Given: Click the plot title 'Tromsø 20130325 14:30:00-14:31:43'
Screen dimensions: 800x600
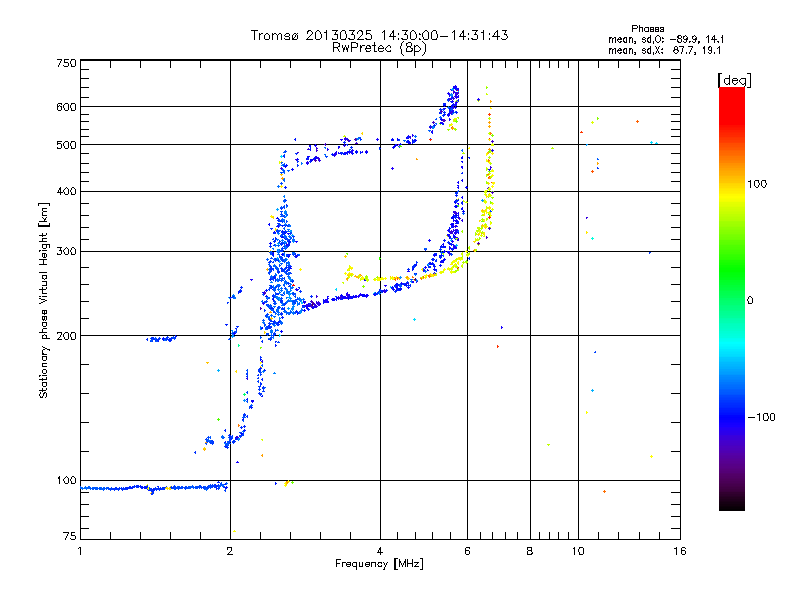Looking at the screenshot, I should pos(379,35).
